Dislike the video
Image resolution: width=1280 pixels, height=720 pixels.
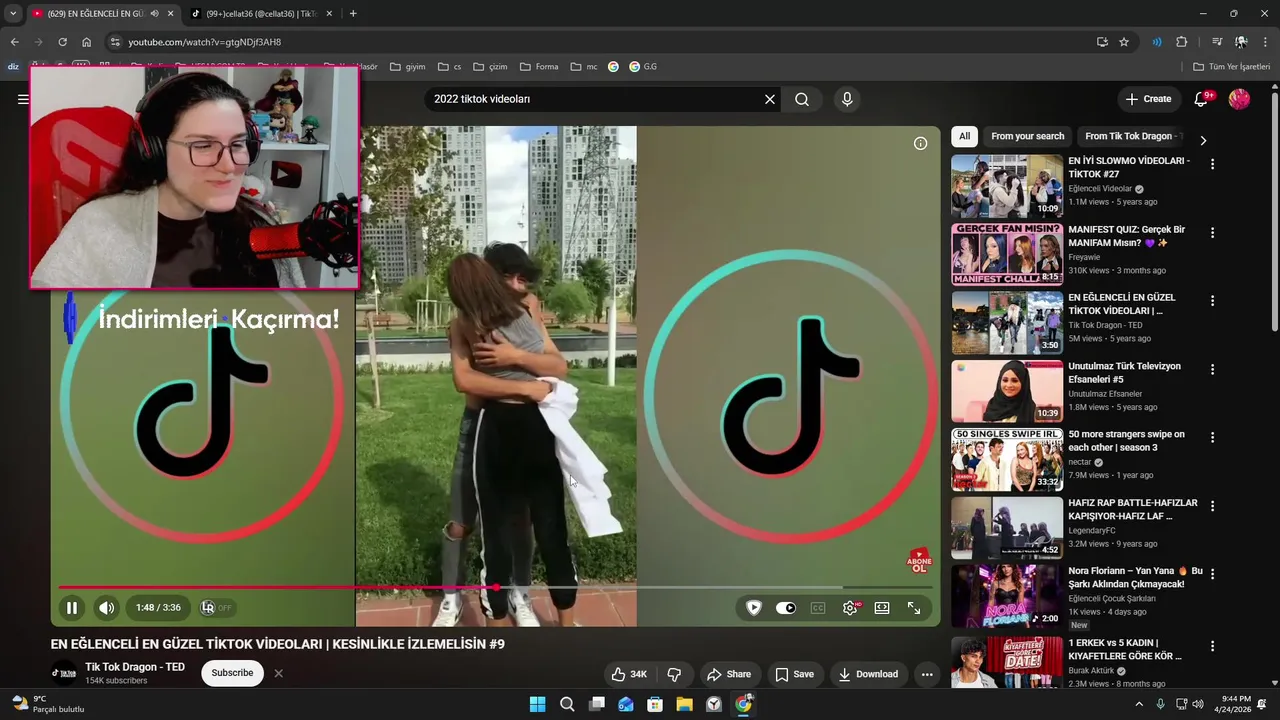(x=674, y=674)
